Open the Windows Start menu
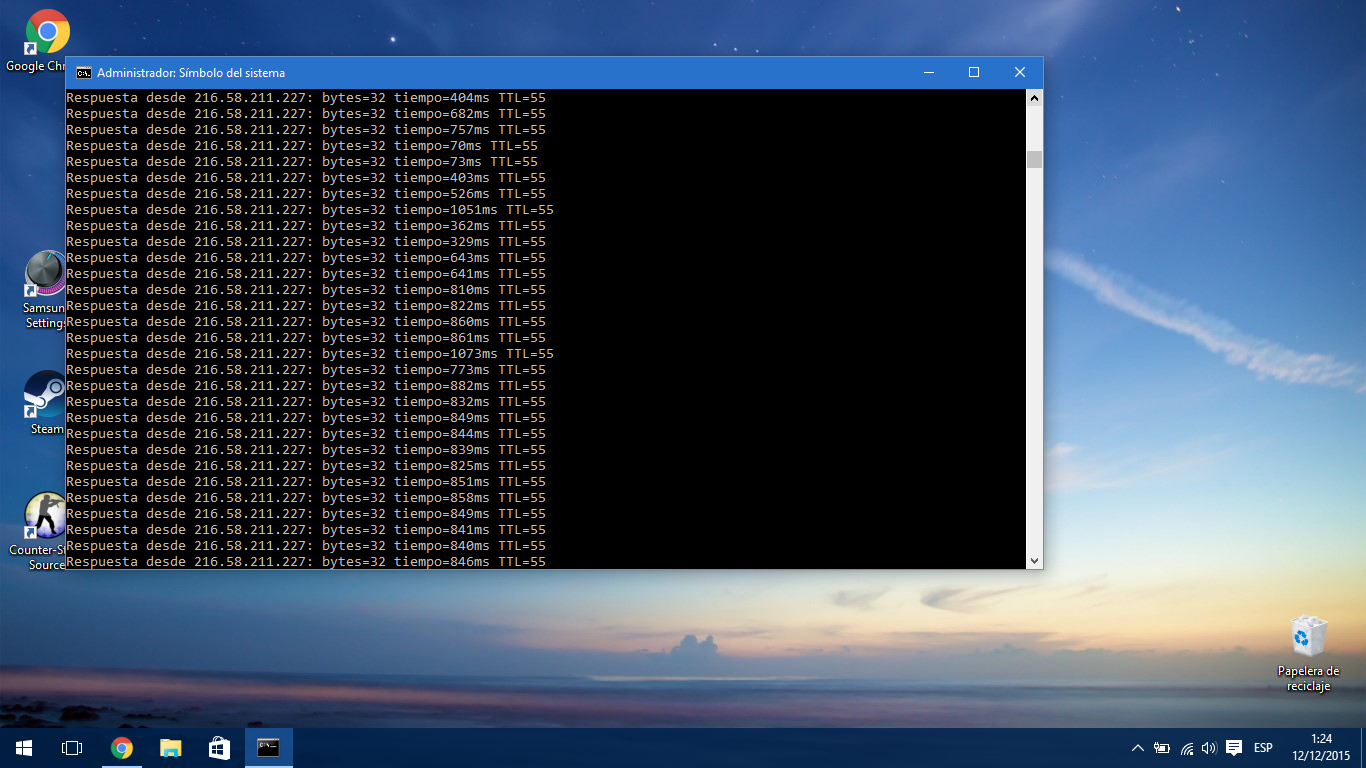Image resolution: width=1366 pixels, height=768 pixels. pos(24,748)
